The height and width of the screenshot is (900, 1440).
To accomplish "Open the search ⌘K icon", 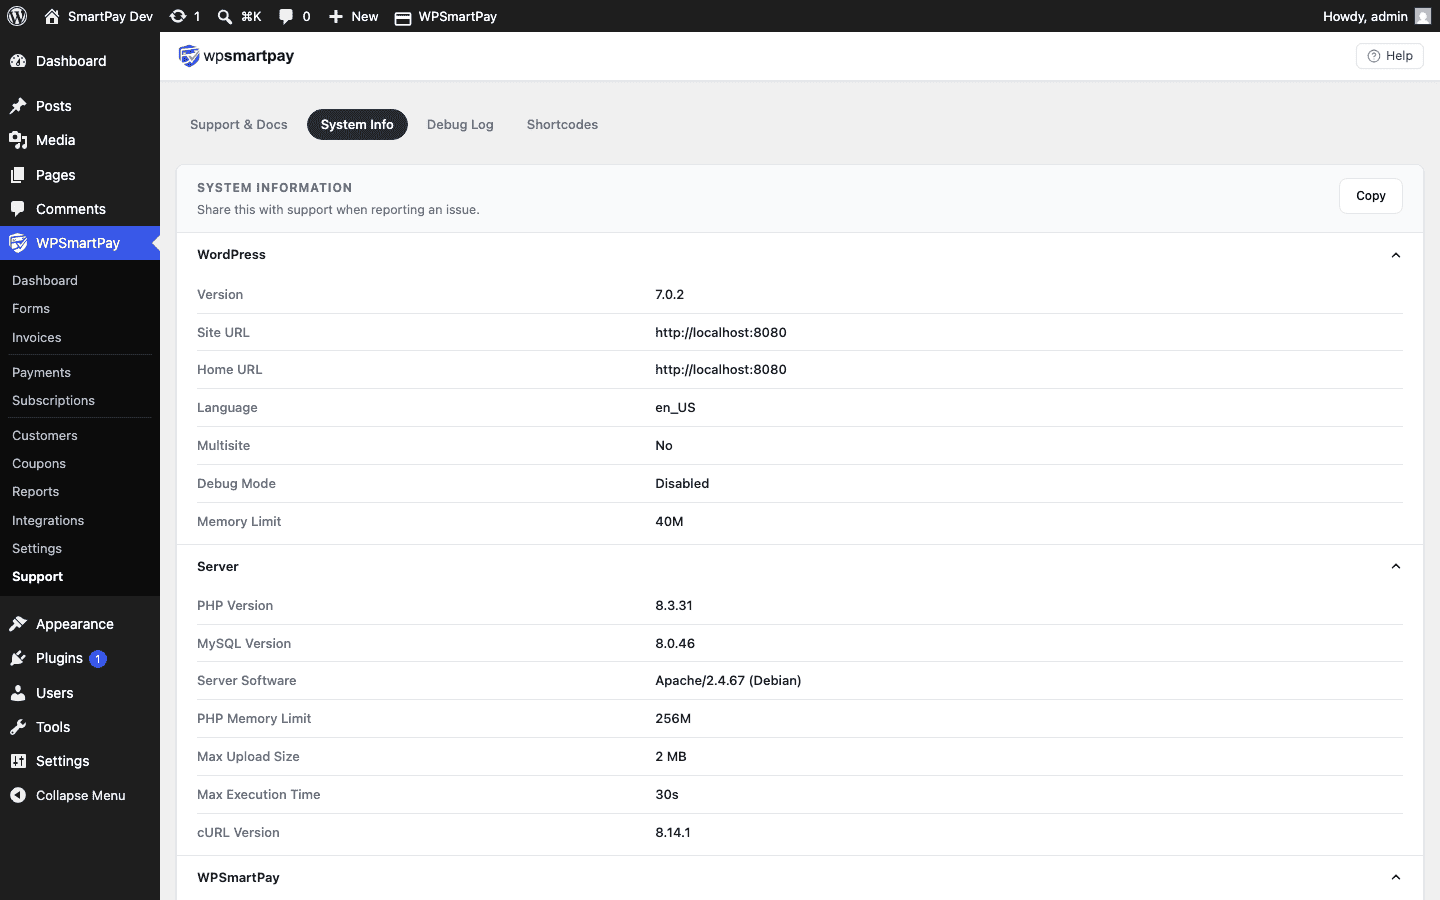I will pyautogui.click(x=225, y=16).
